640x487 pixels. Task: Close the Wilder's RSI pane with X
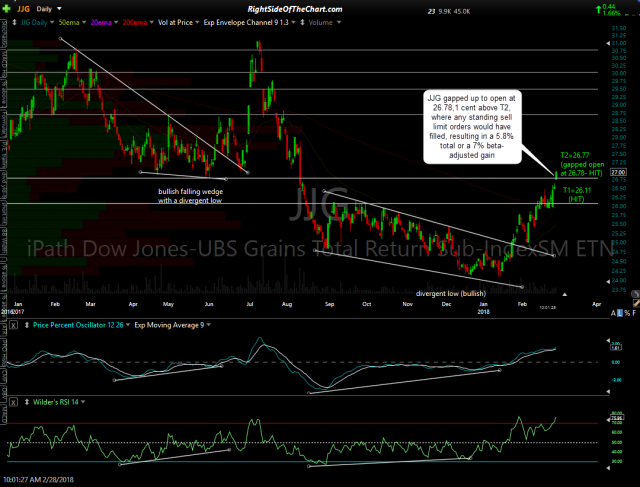tap(13, 402)
